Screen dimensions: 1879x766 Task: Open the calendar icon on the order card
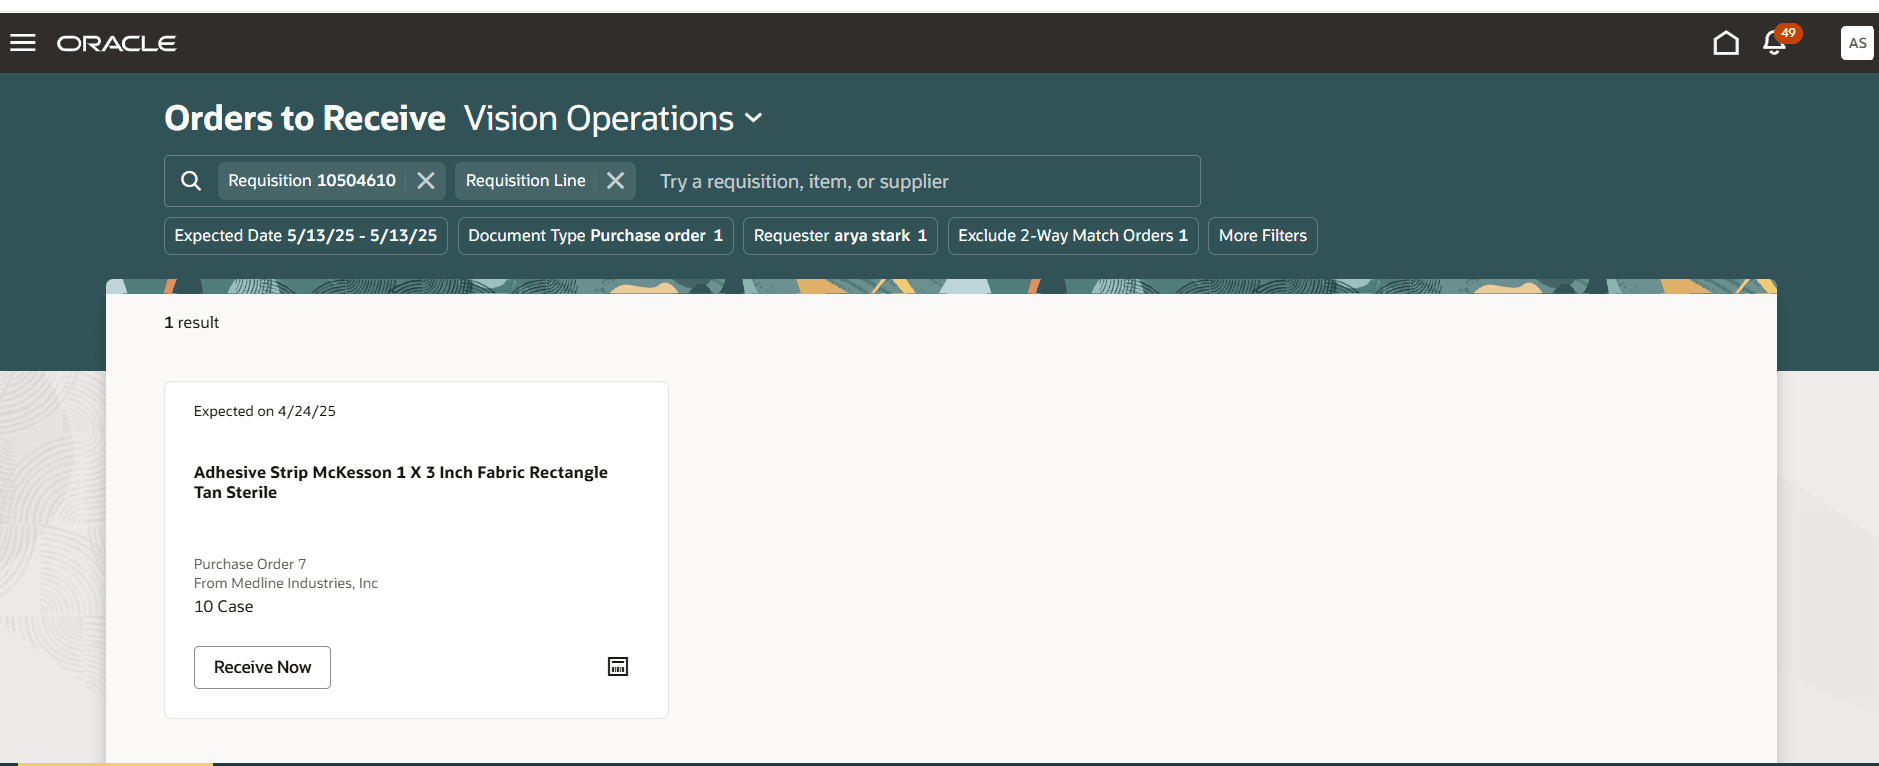tap(618, 667)
